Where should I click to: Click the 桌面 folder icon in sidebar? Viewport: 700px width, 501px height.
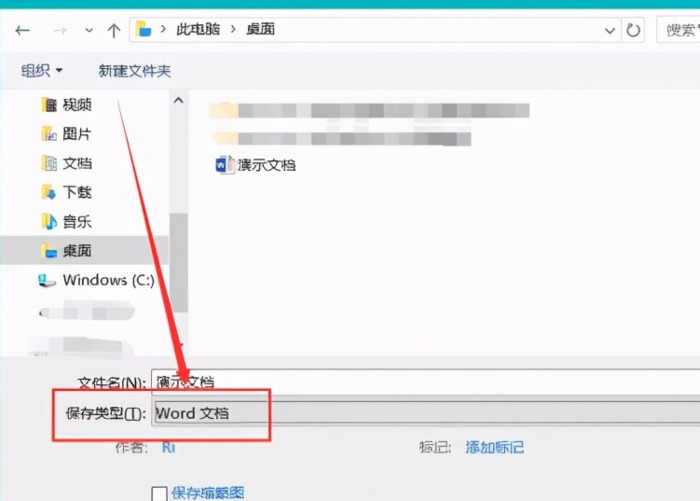49,250
